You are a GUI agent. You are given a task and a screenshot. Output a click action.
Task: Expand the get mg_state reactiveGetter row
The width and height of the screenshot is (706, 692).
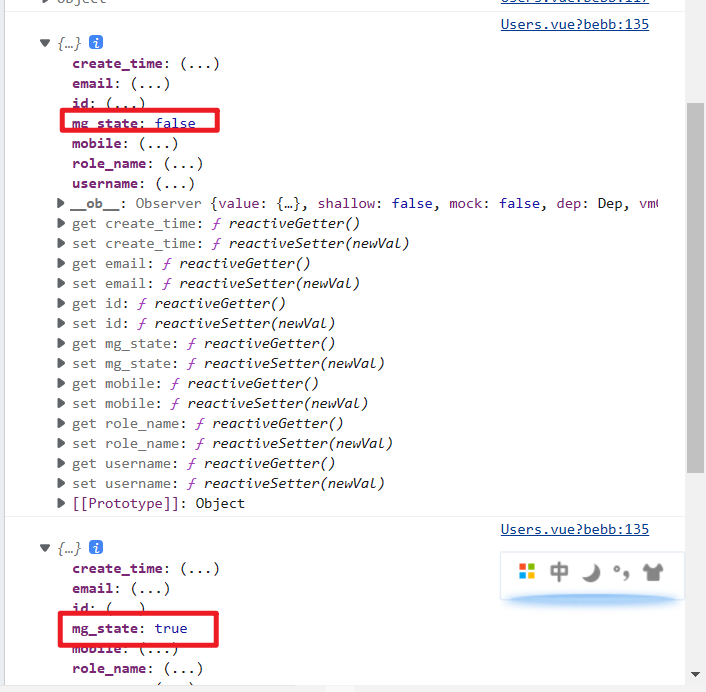coord(61,344)
